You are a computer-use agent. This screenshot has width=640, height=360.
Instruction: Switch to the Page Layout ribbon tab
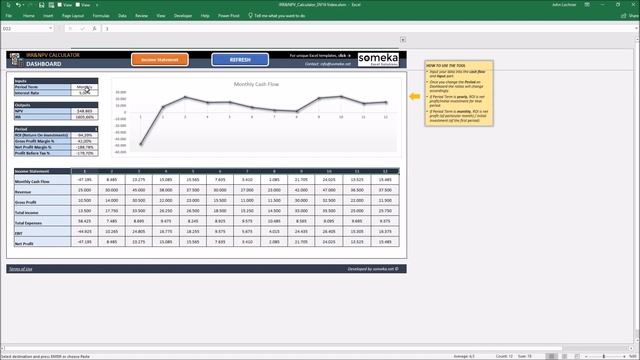pos(73,16)
